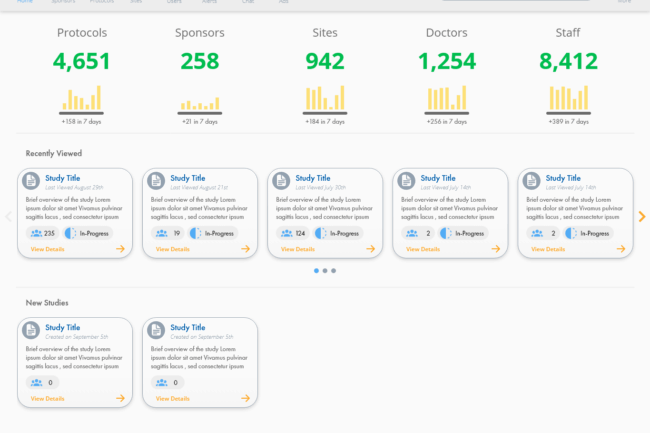Click document icon on study viewed August 21st
The height and width of the screenshot is (433, 650).
pos(157,181)
